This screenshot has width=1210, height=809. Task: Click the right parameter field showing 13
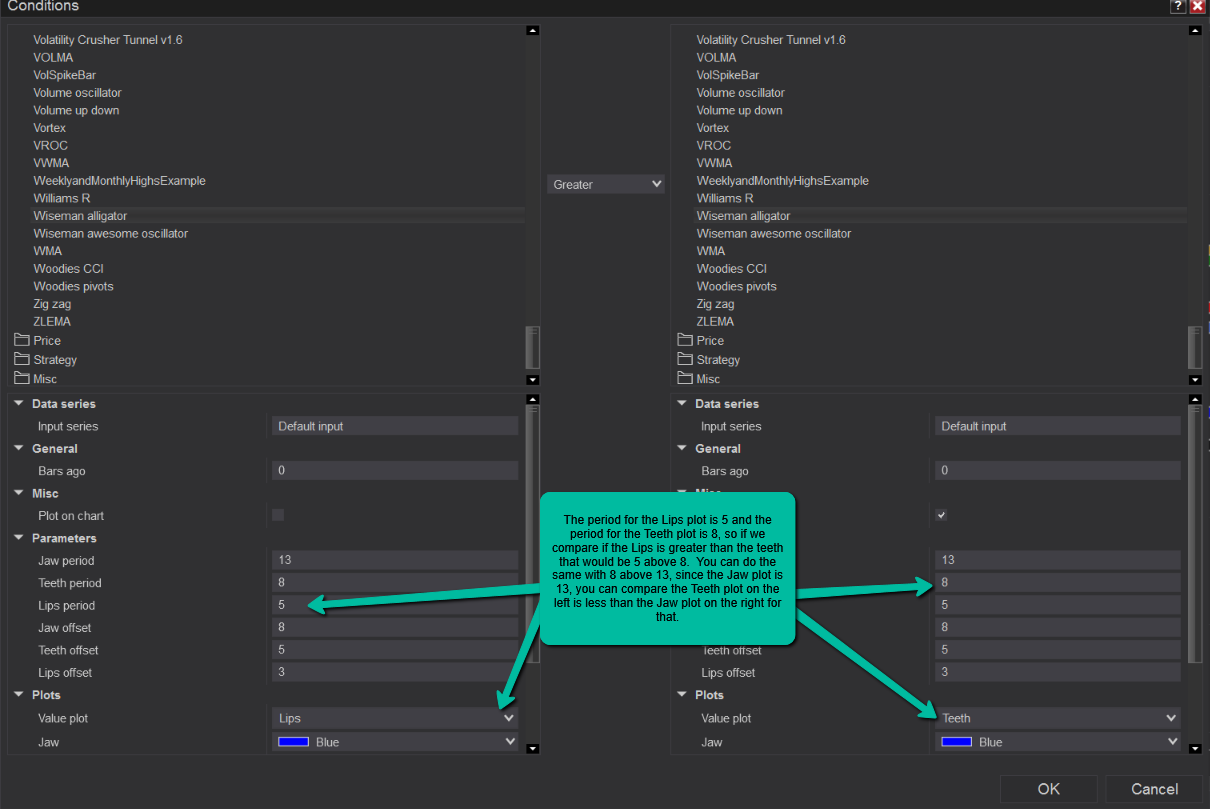point(1058,560)
